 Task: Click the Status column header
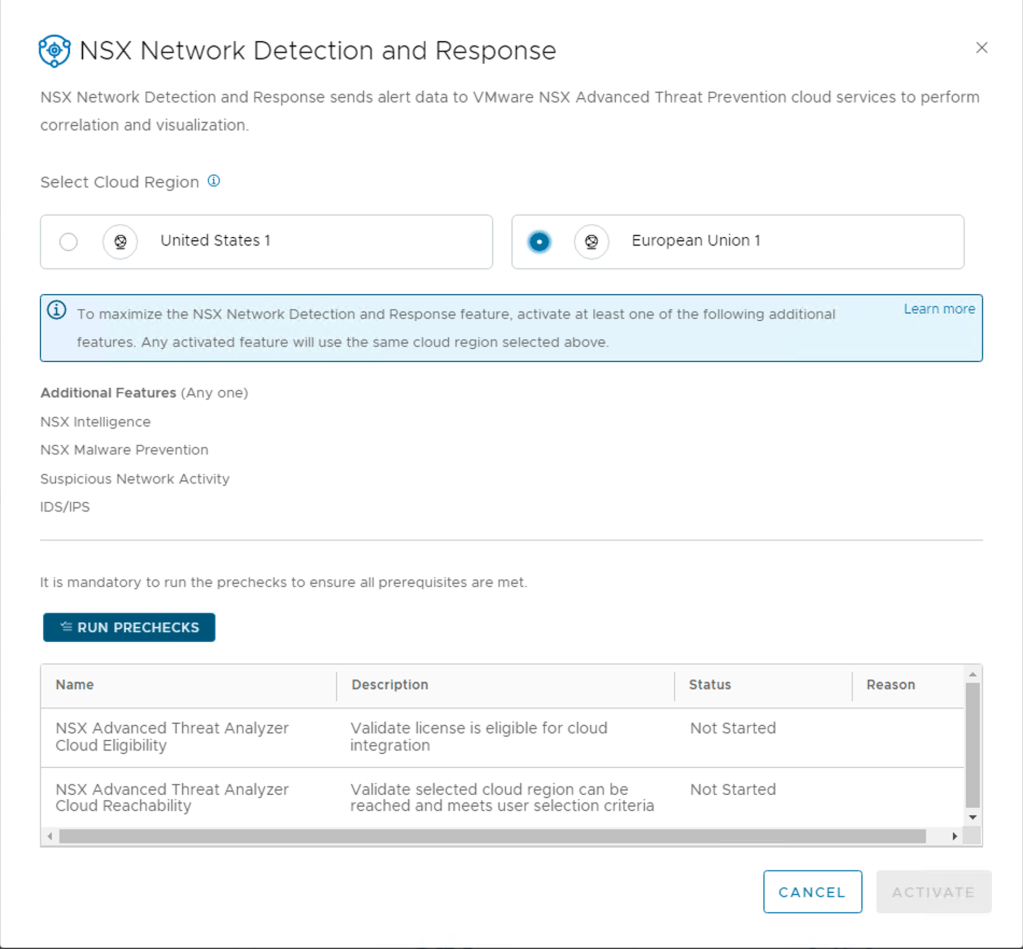click(710, 685)
